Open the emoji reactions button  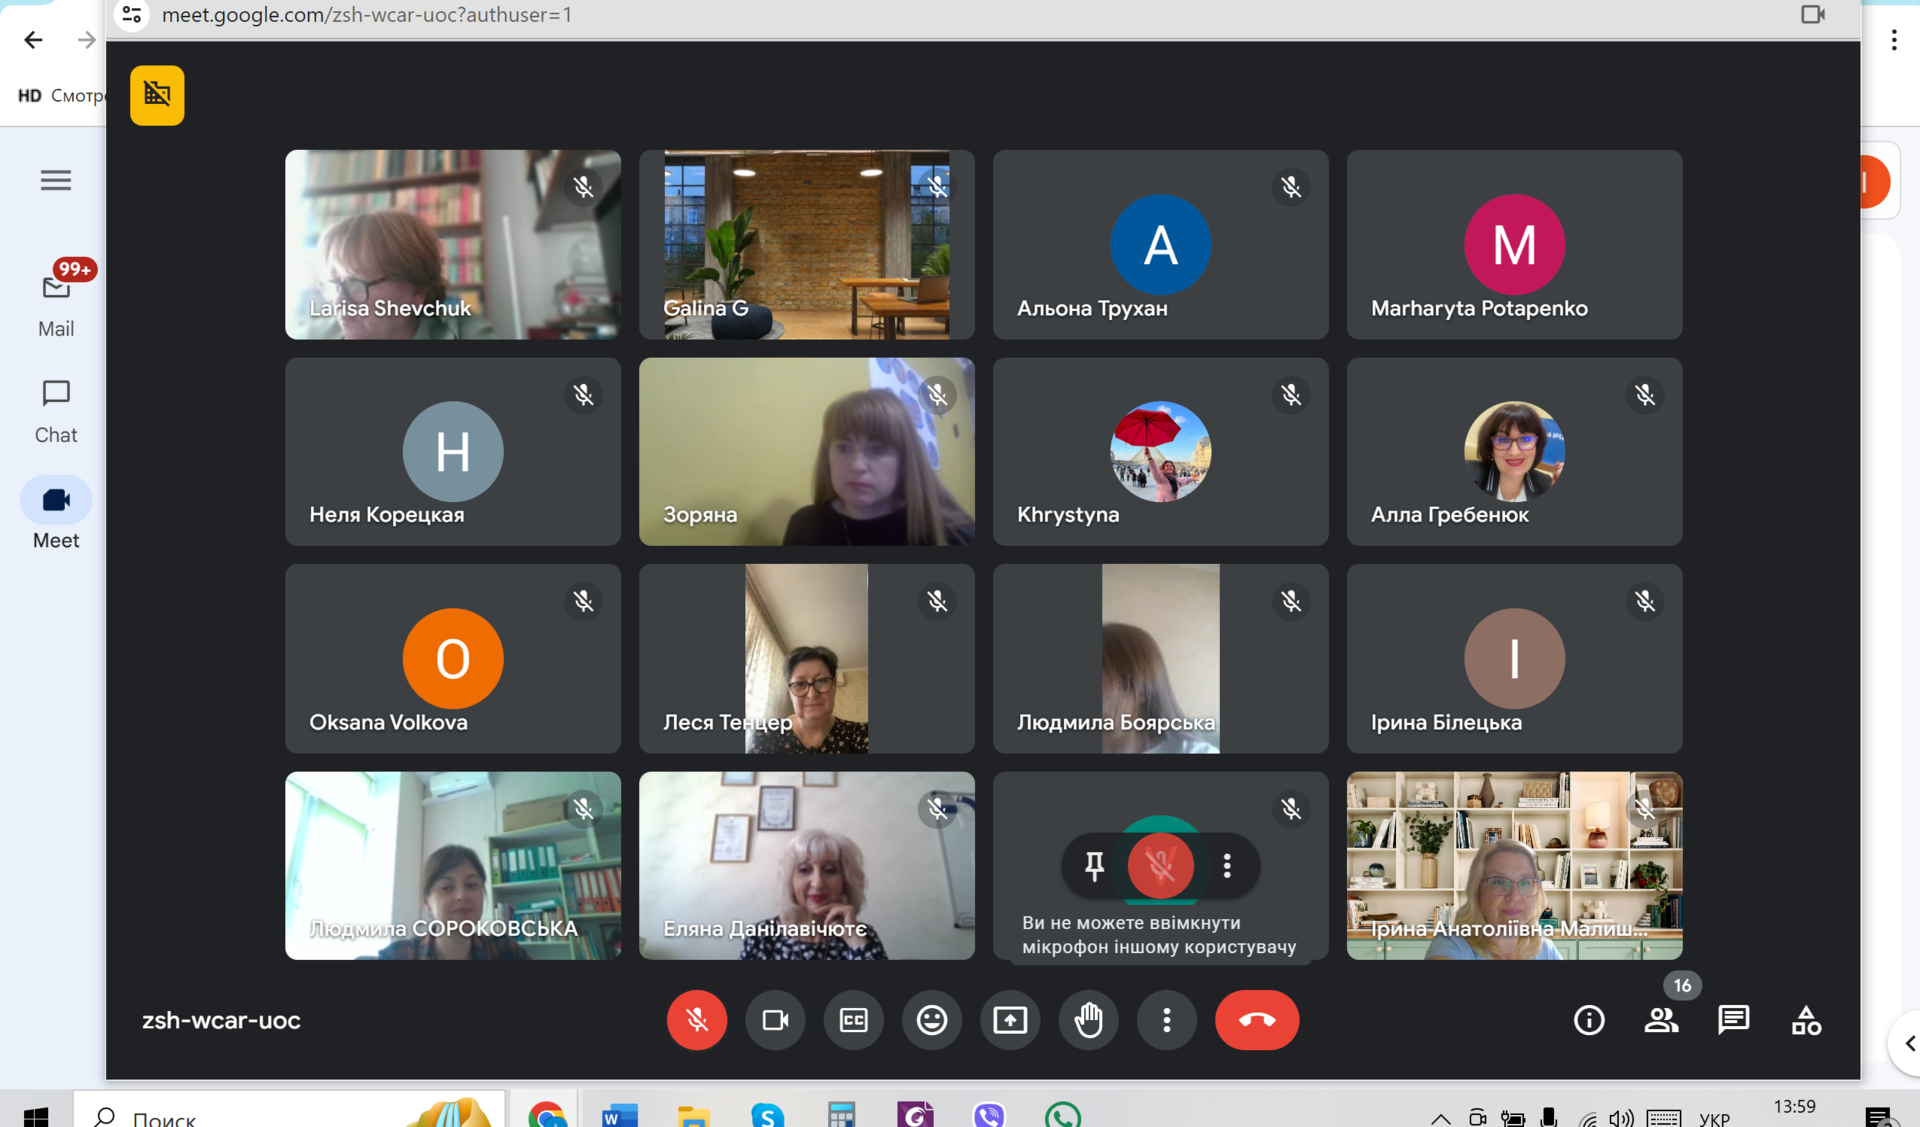[x=932, y=1020]
